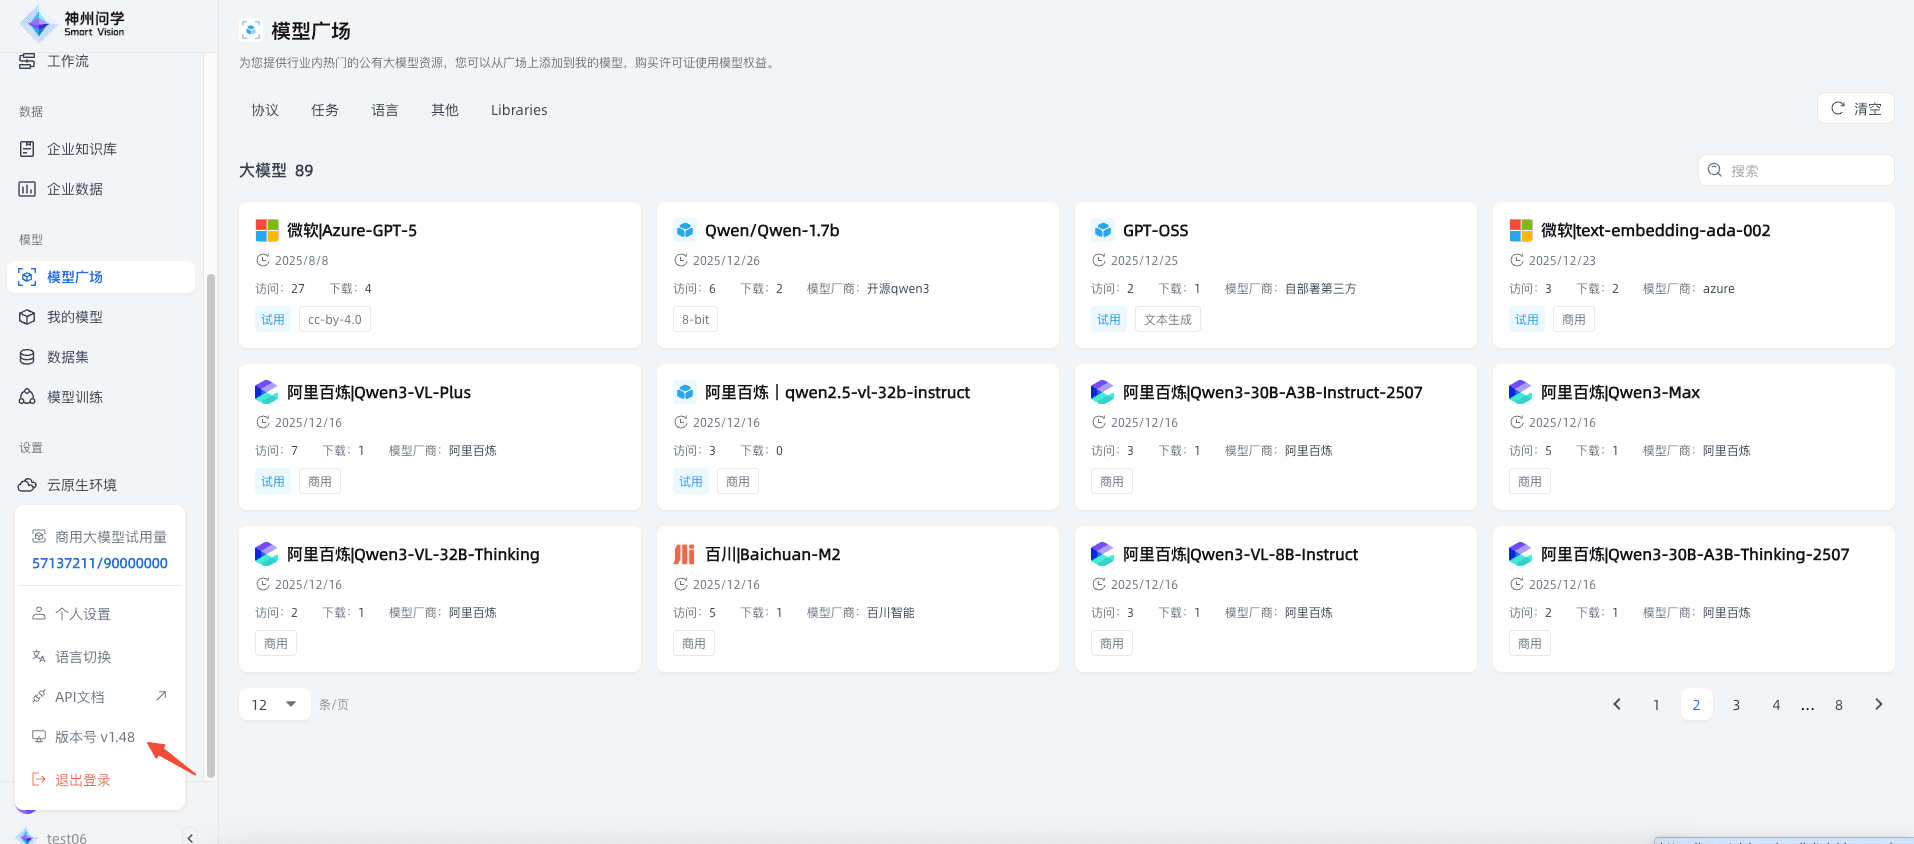
Task: Click the cube icon on GPT-OSS card
Action: point(1103,230)
